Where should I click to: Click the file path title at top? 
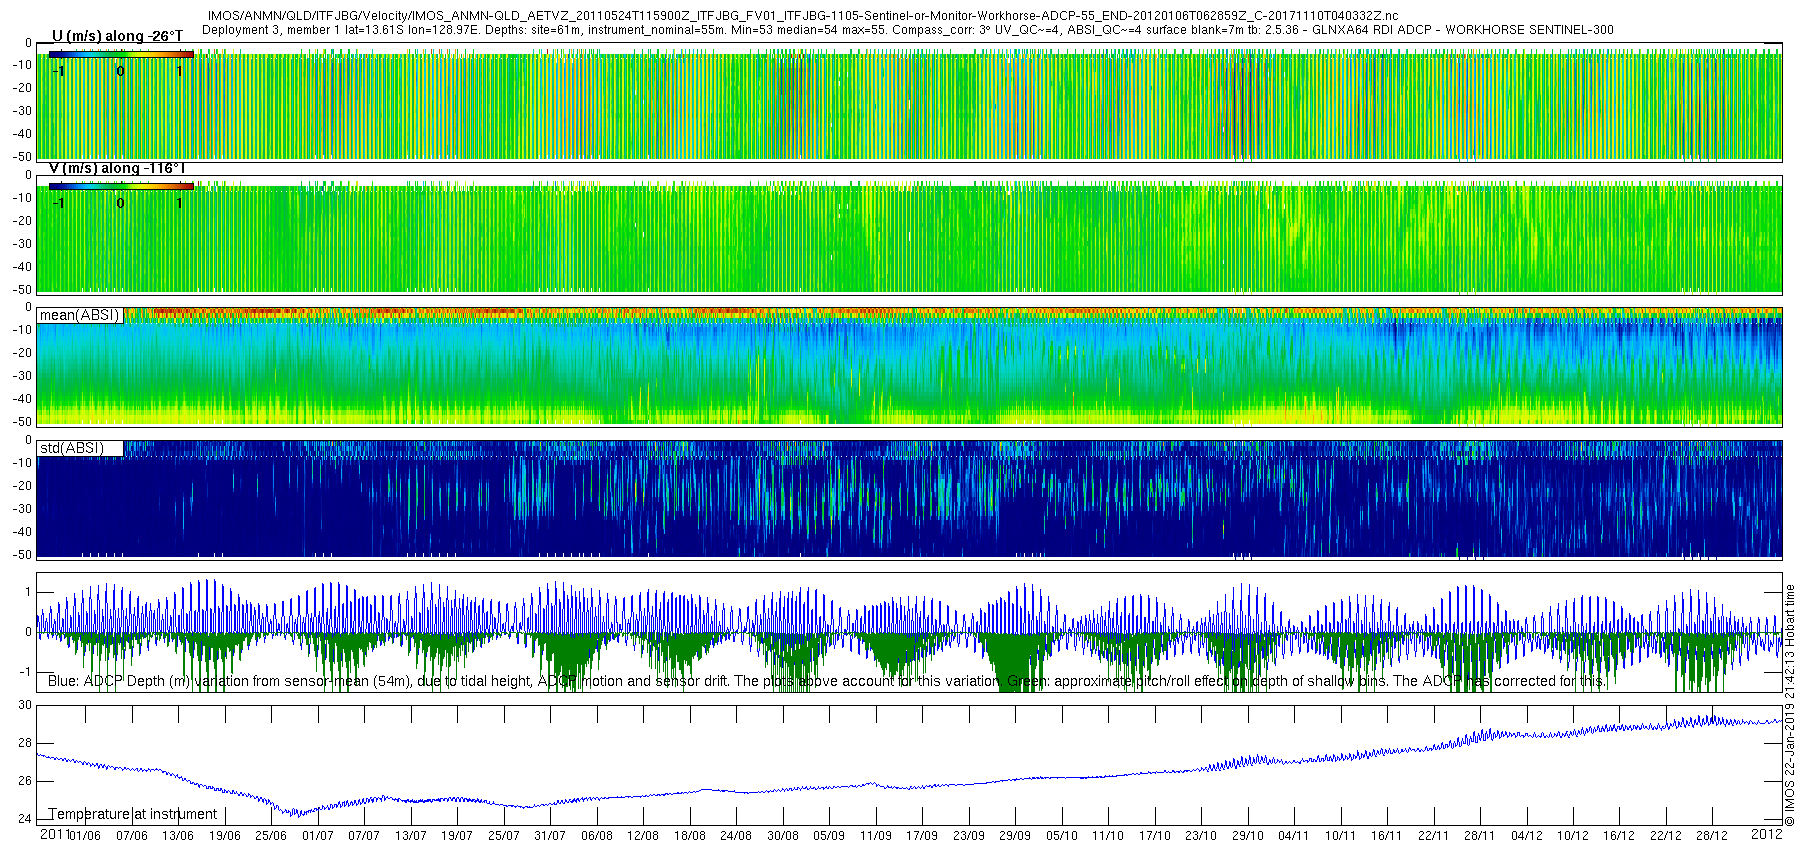click(803, 16)
